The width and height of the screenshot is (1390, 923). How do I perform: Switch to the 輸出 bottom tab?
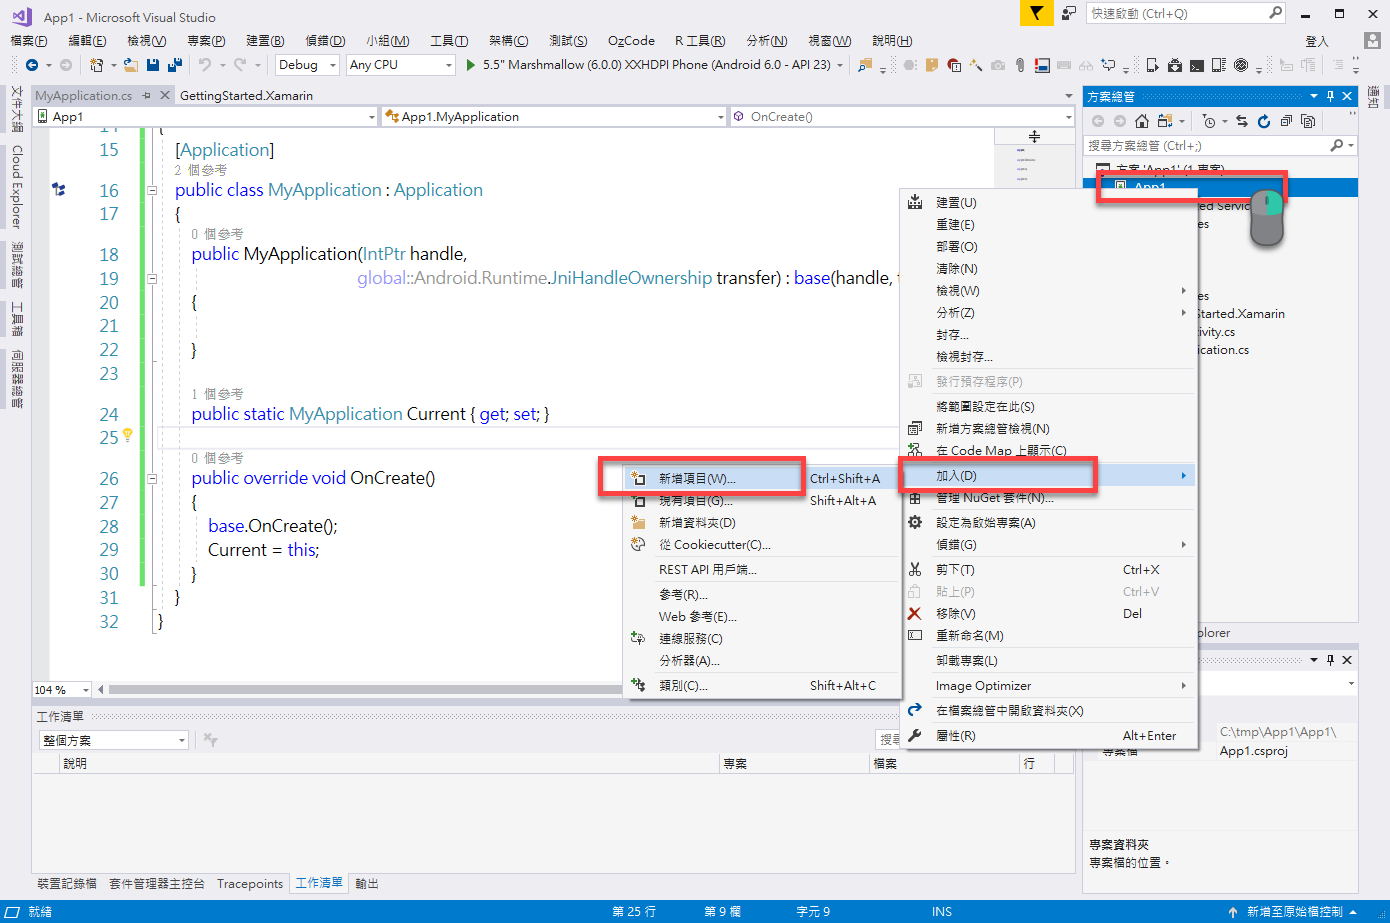(367, 883)
